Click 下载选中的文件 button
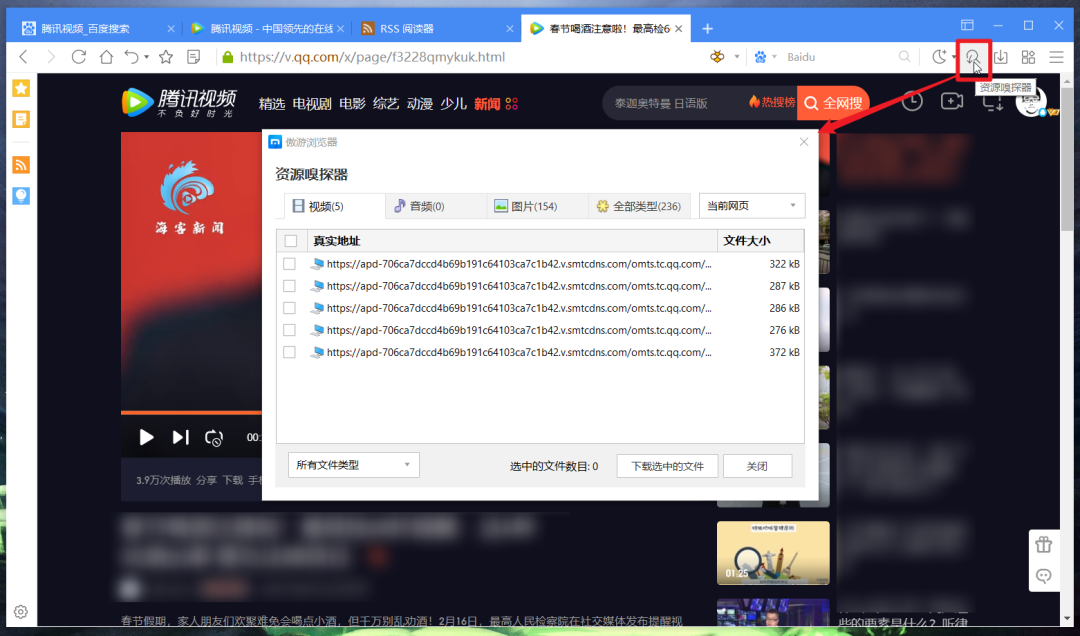1080x636 pixels. coord(667,466)
